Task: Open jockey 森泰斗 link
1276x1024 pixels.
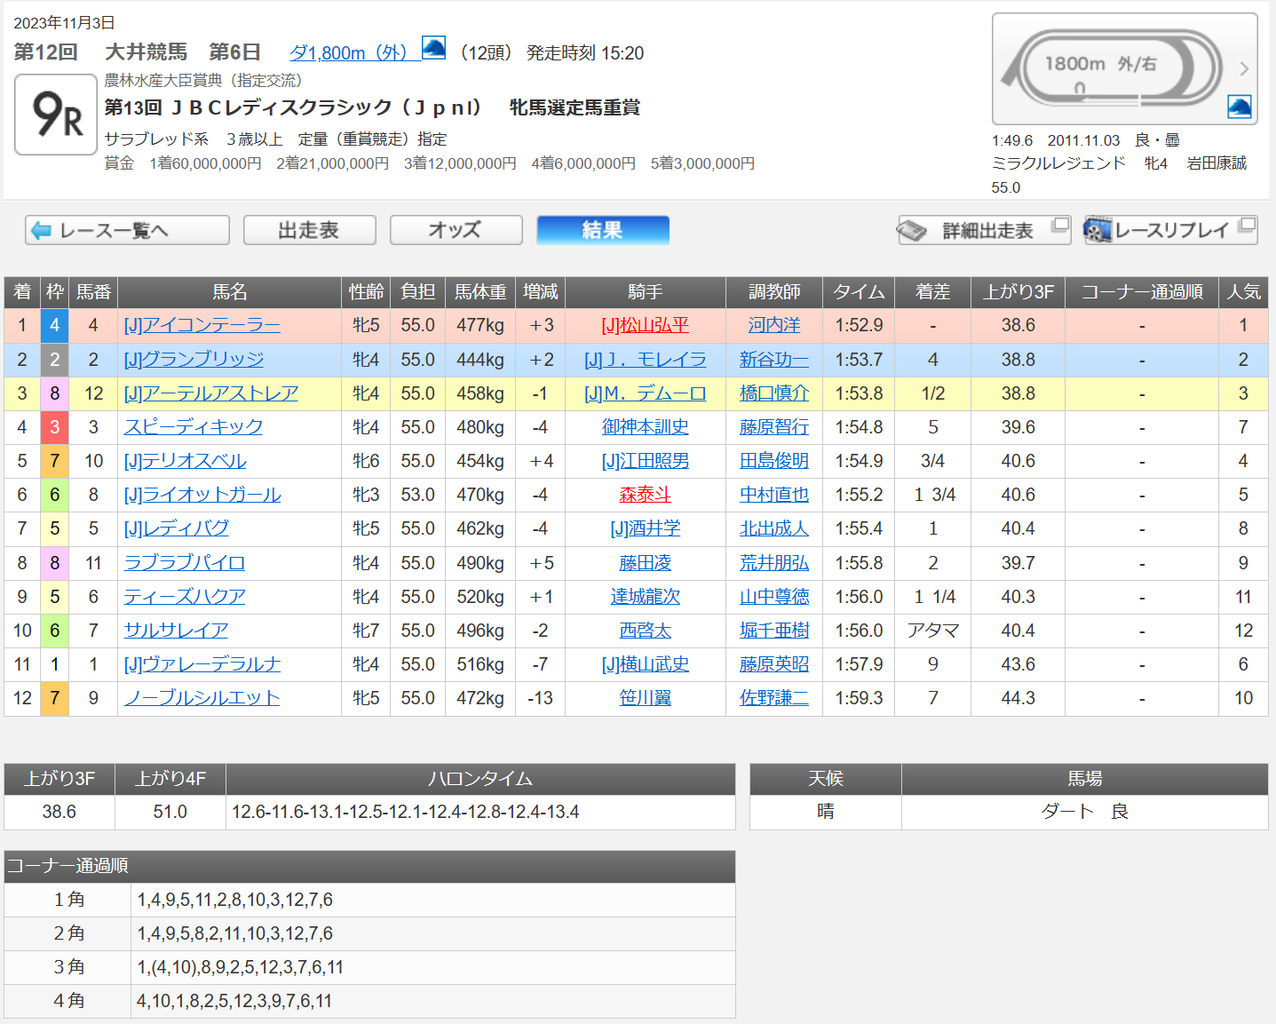Action: [645, 495]
